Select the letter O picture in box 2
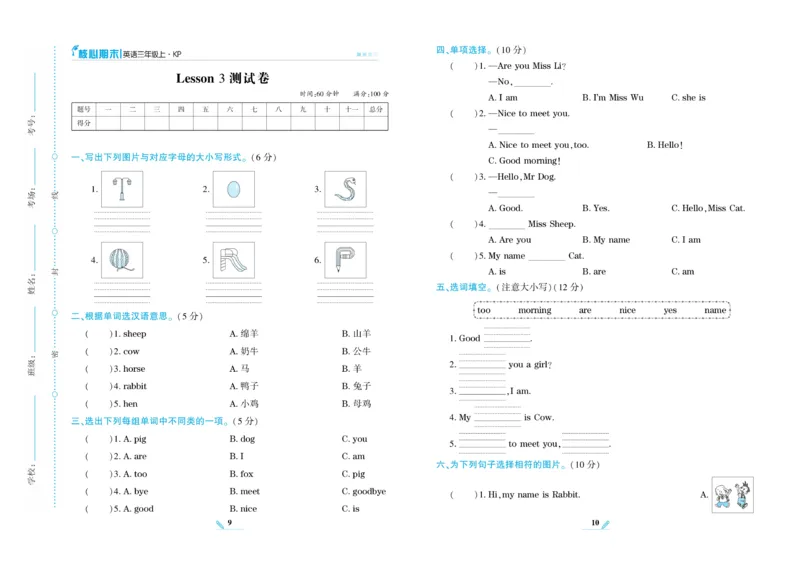 click(x=232, y=189)
